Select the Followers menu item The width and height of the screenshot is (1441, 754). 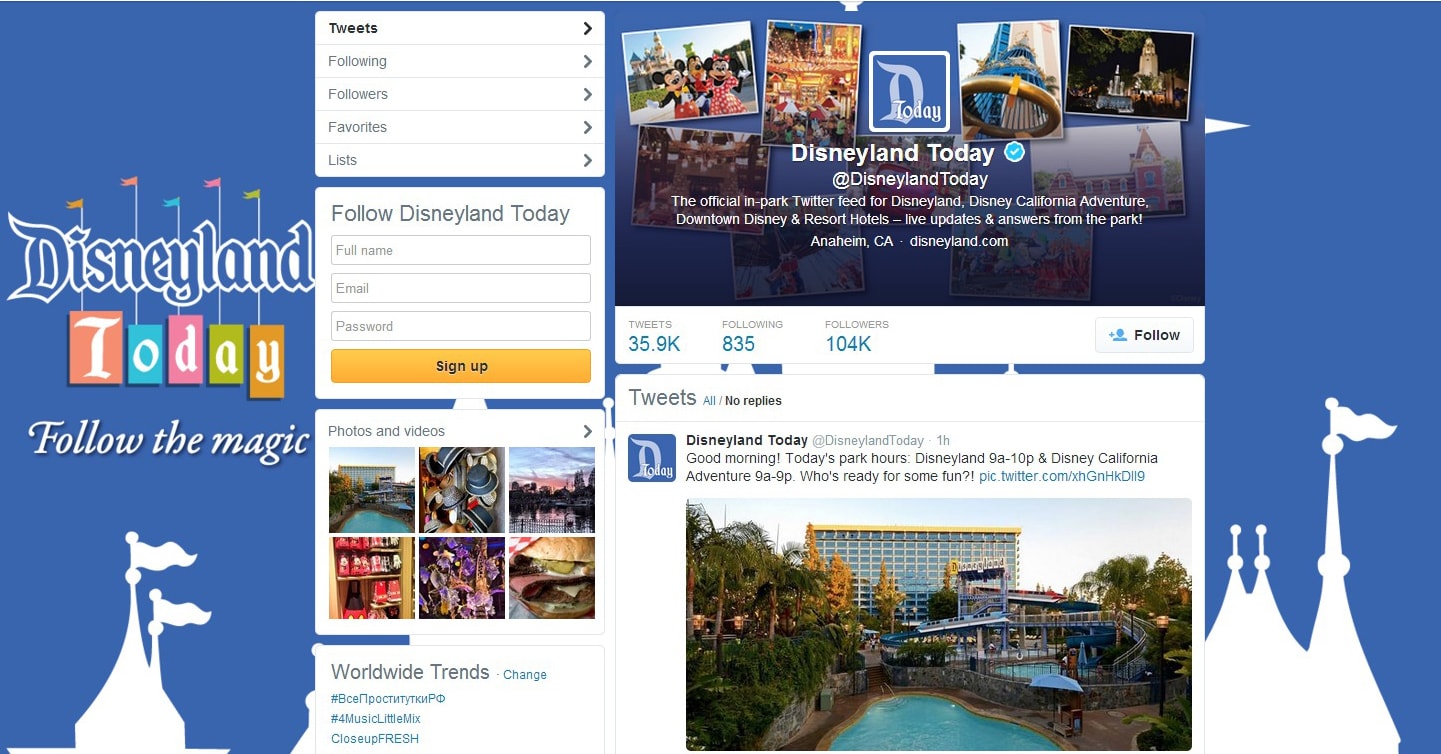point(358,94)
